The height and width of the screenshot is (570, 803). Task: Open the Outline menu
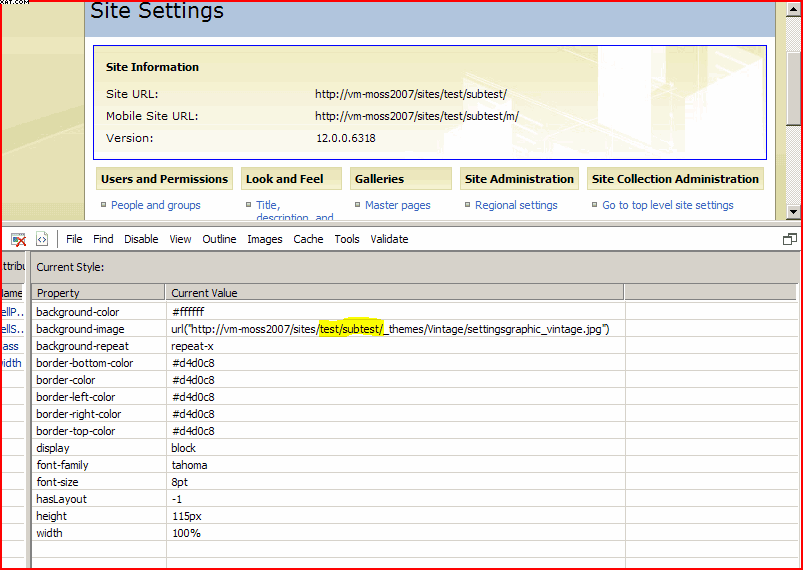(x=219, y=239)
